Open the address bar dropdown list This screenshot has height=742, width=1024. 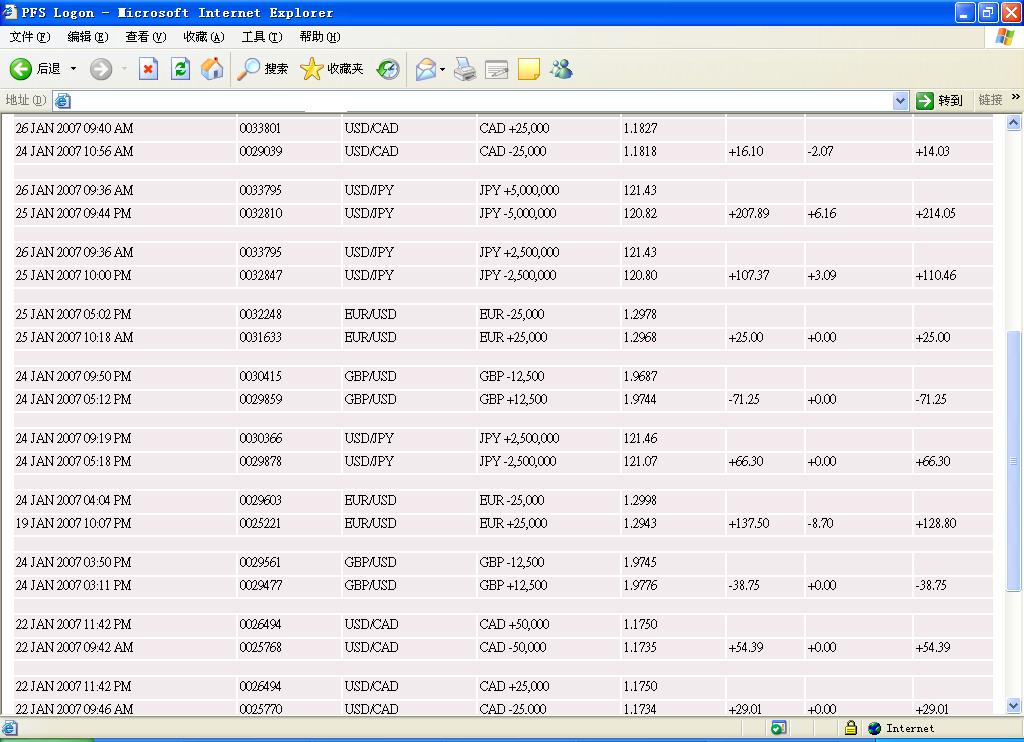pyautogui.click(x=900, y=100)
